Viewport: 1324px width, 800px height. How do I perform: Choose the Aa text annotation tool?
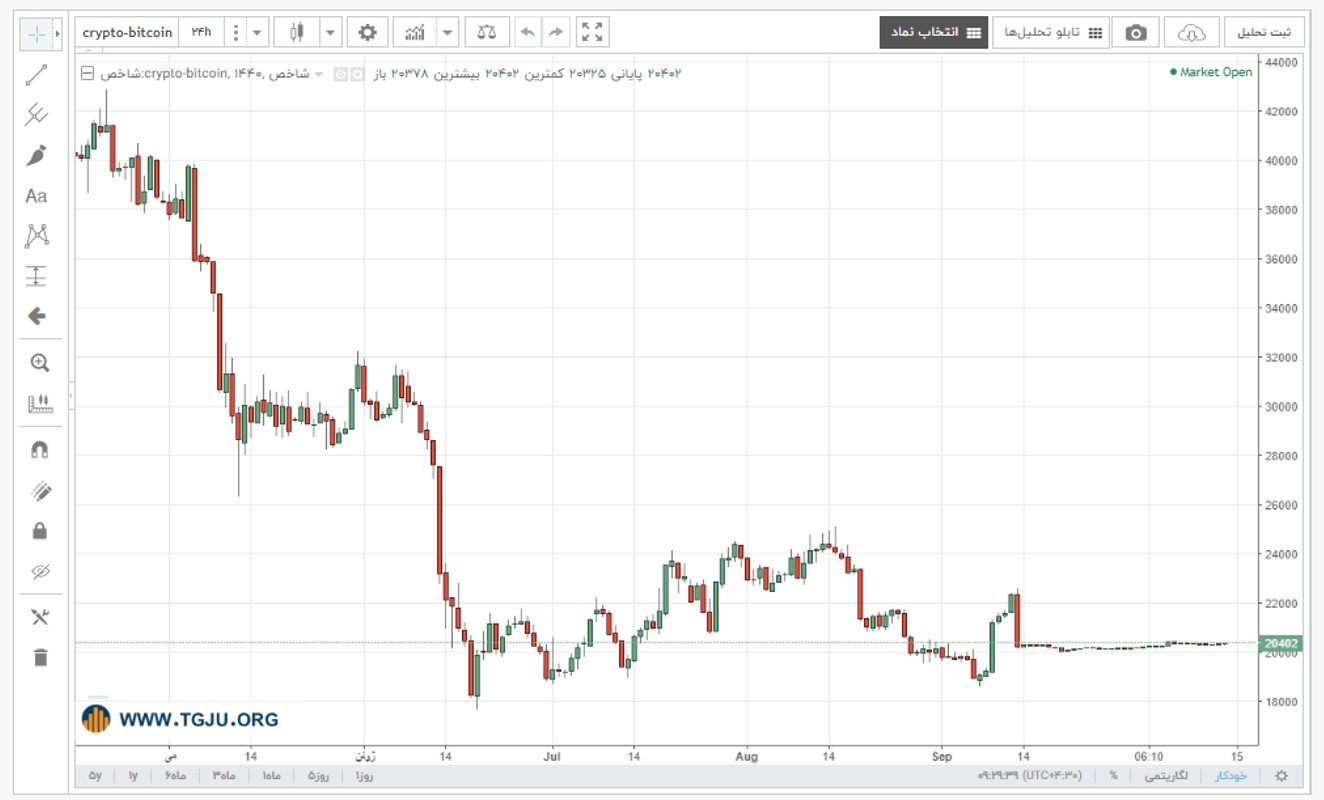coord(37,196)
